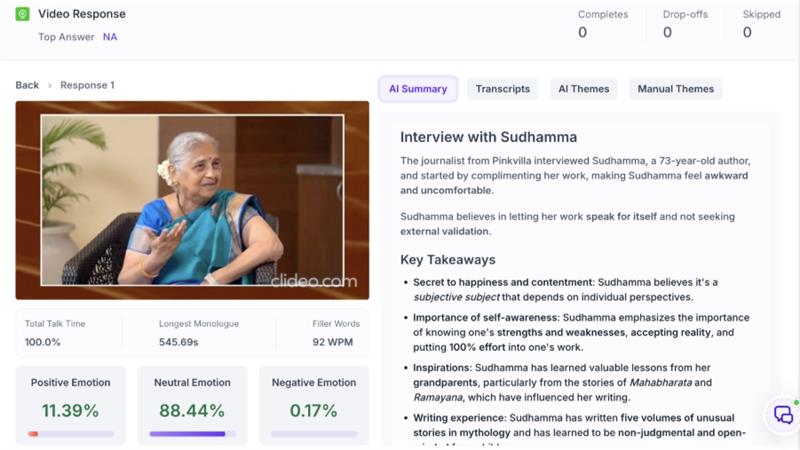800x450 pixels.
Task: Click the breadcrumb chevron after Back
Action: pos(49,86)
